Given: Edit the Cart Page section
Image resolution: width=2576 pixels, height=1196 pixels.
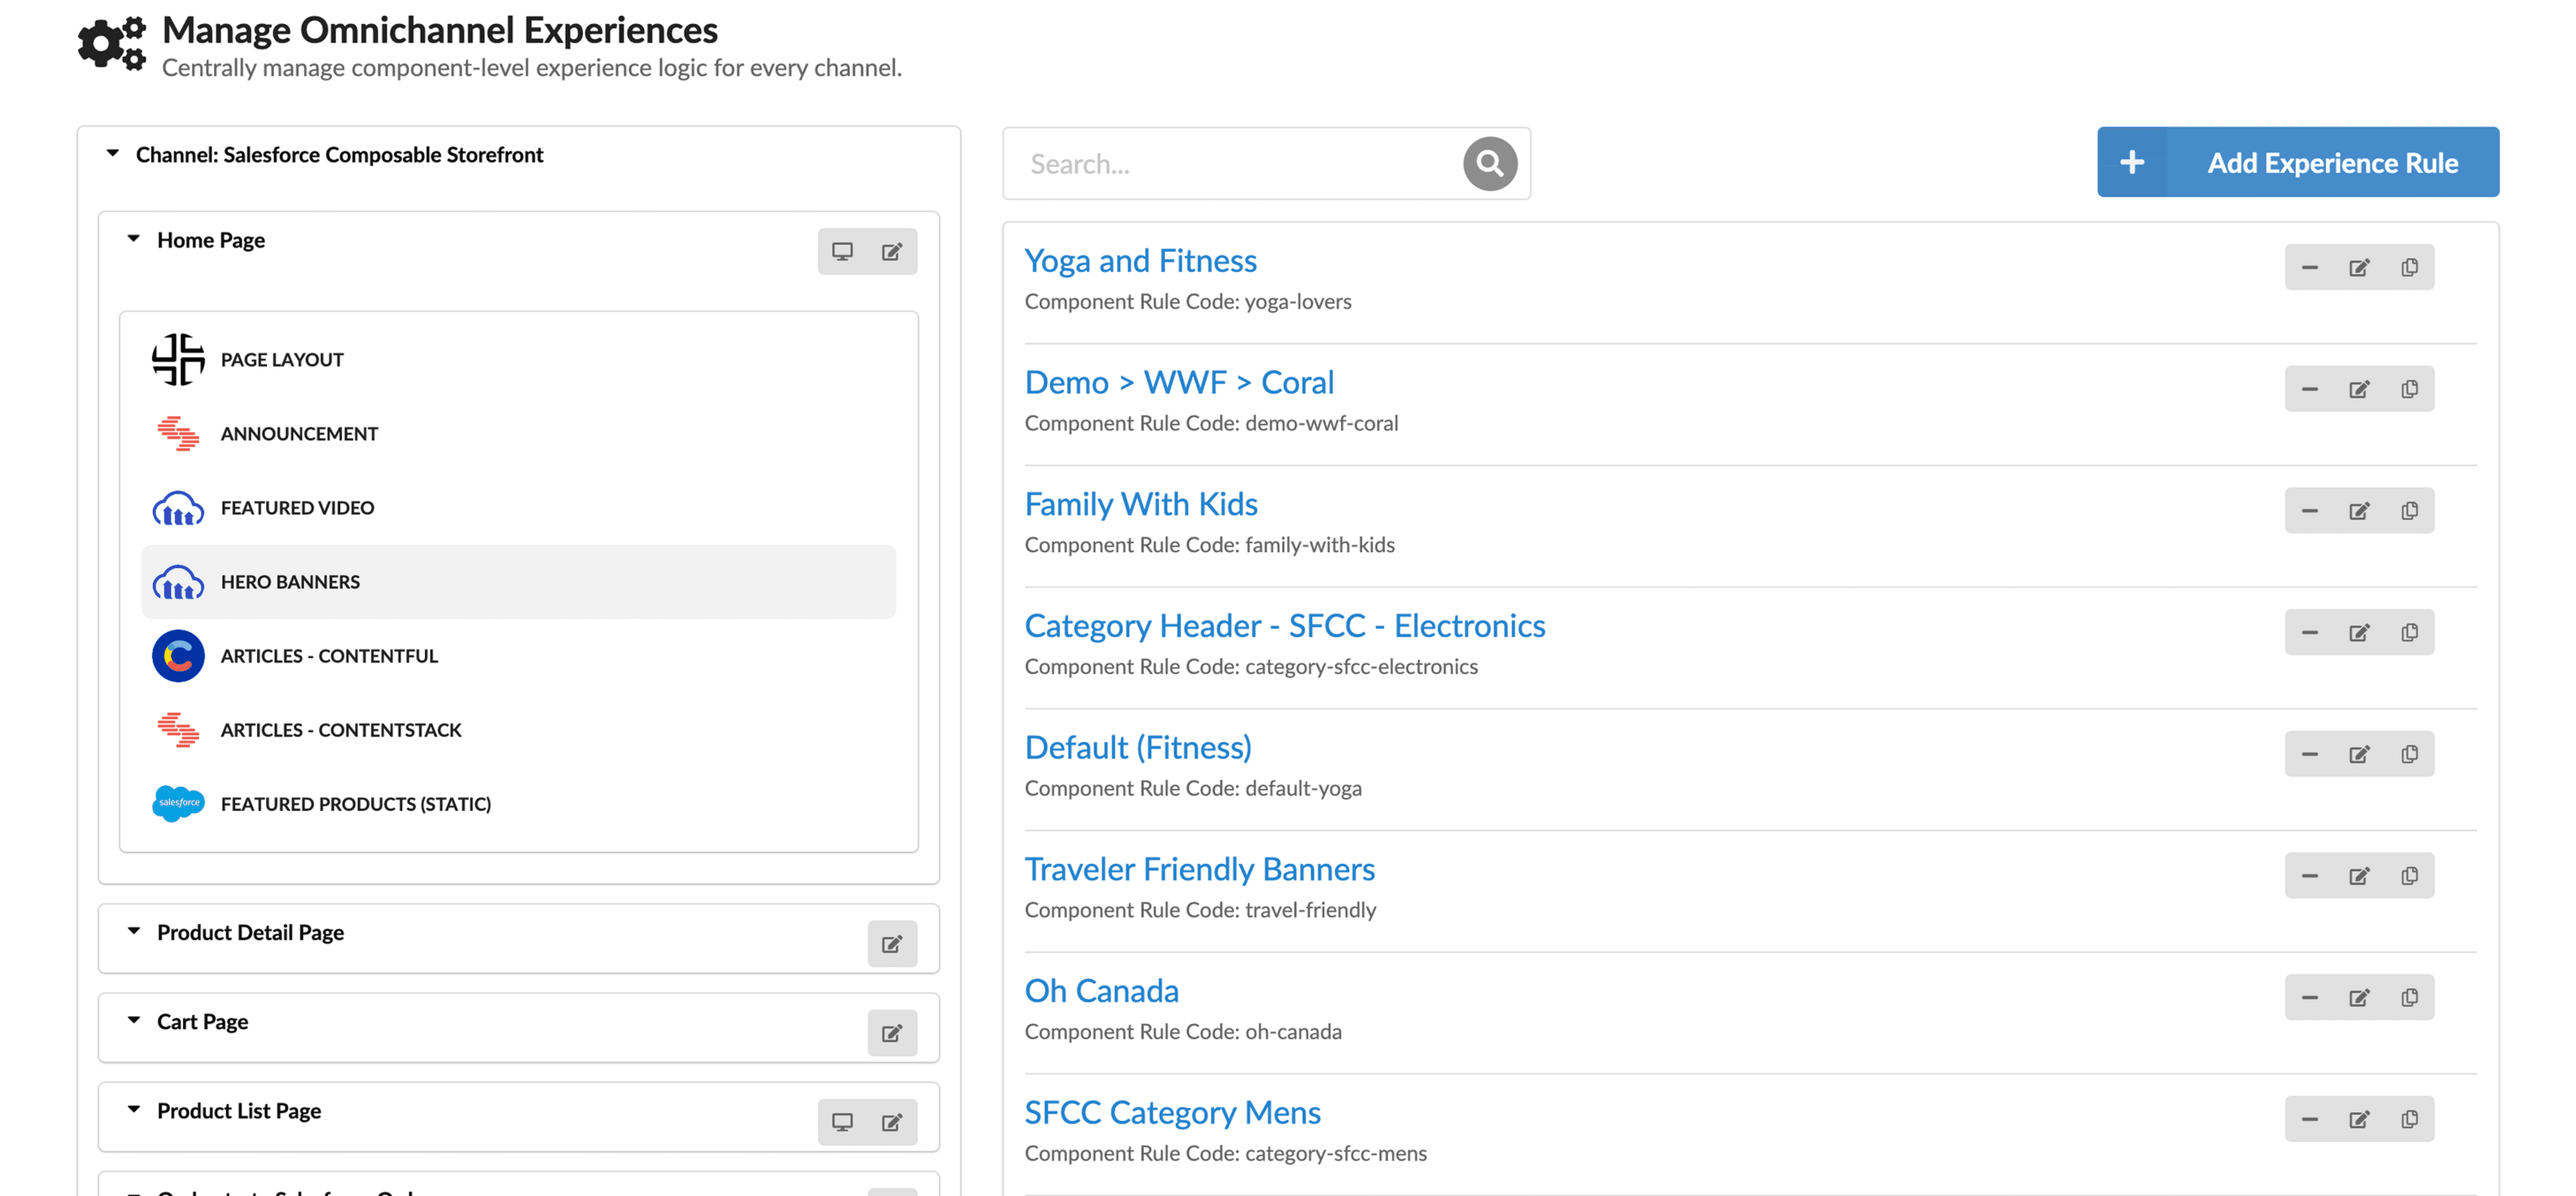Looking at the screenshot, I should (892, 1032).
